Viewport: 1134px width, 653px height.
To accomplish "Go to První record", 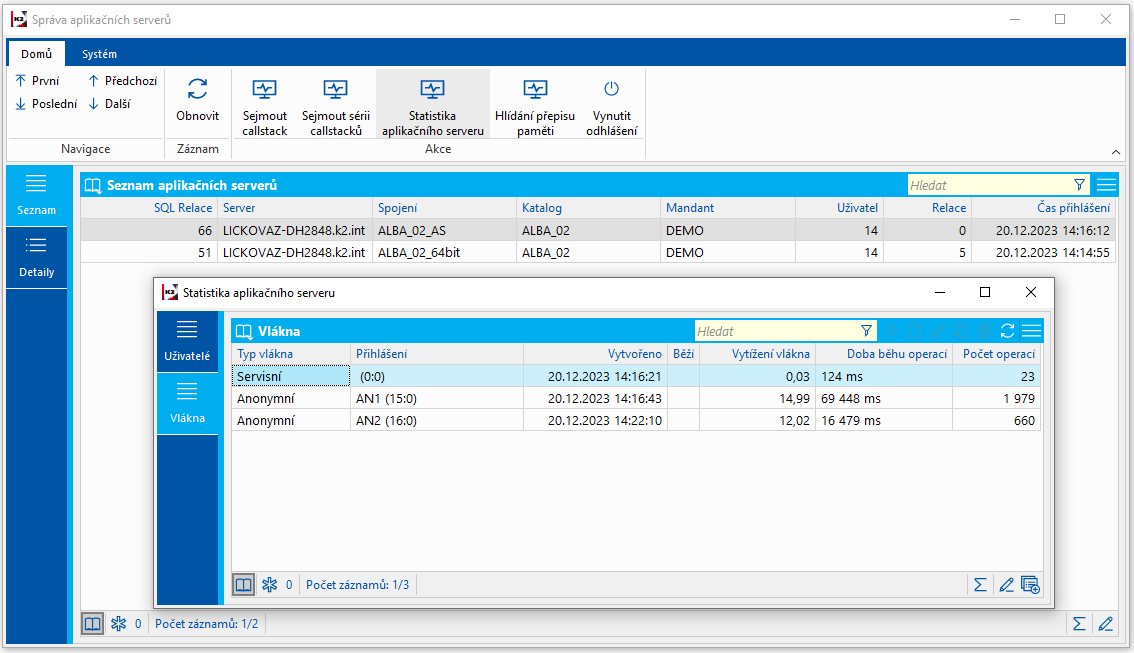I will 38,80.
